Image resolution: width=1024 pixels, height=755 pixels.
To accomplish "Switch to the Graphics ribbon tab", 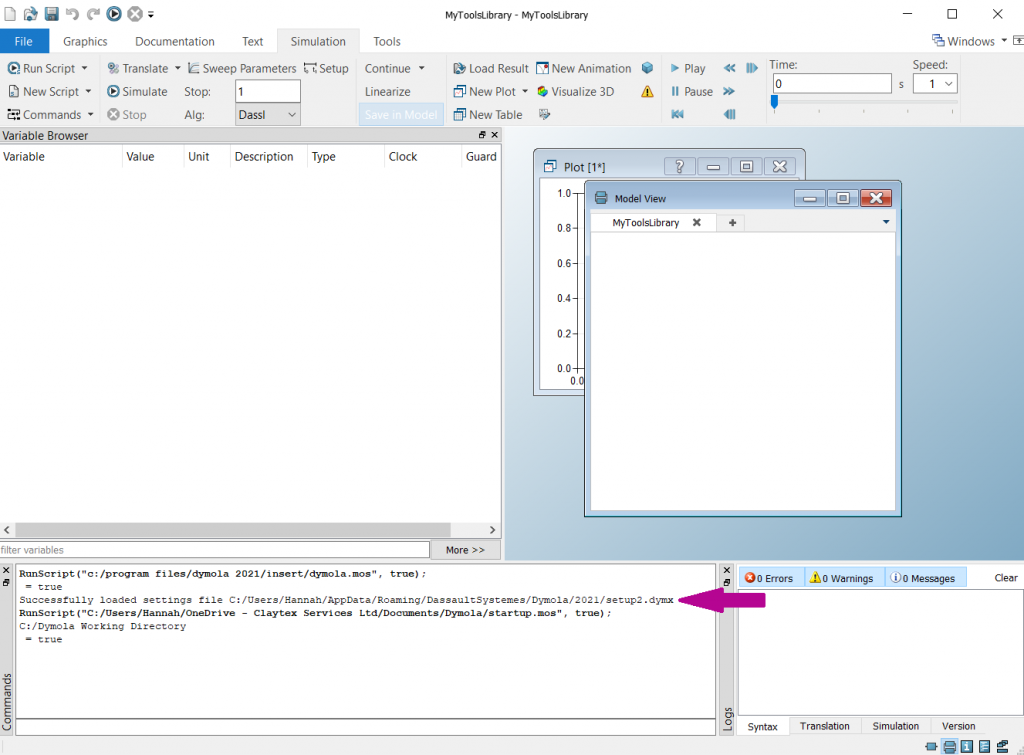I will 85,41.
